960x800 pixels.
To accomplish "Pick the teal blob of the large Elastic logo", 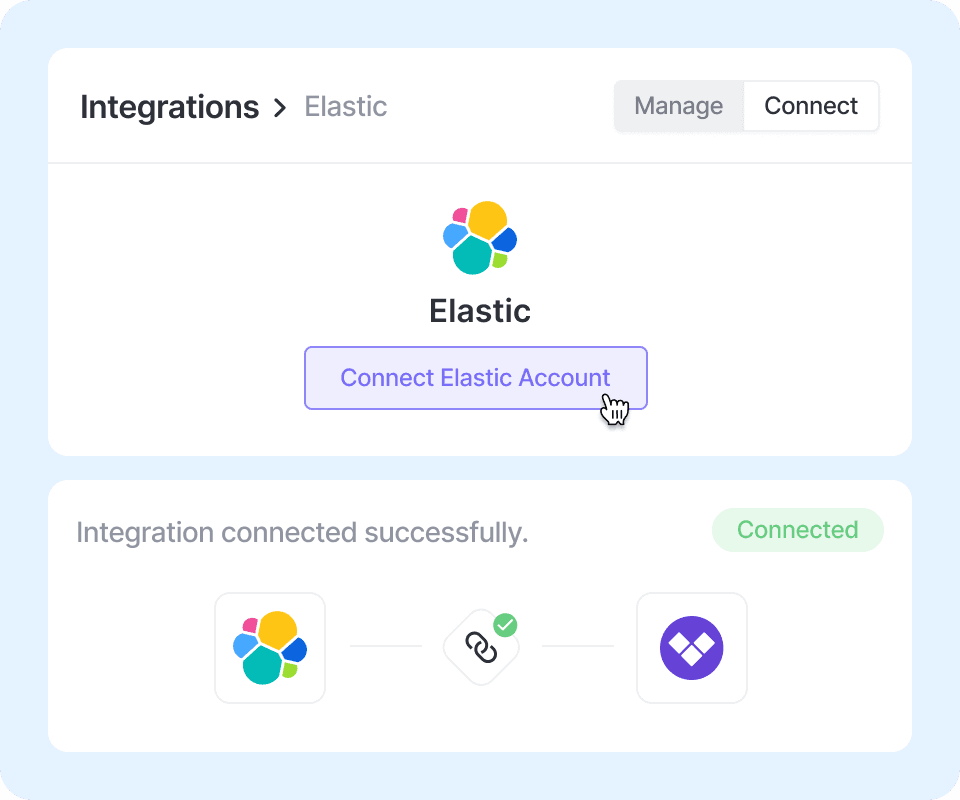I will click(472, 256).
